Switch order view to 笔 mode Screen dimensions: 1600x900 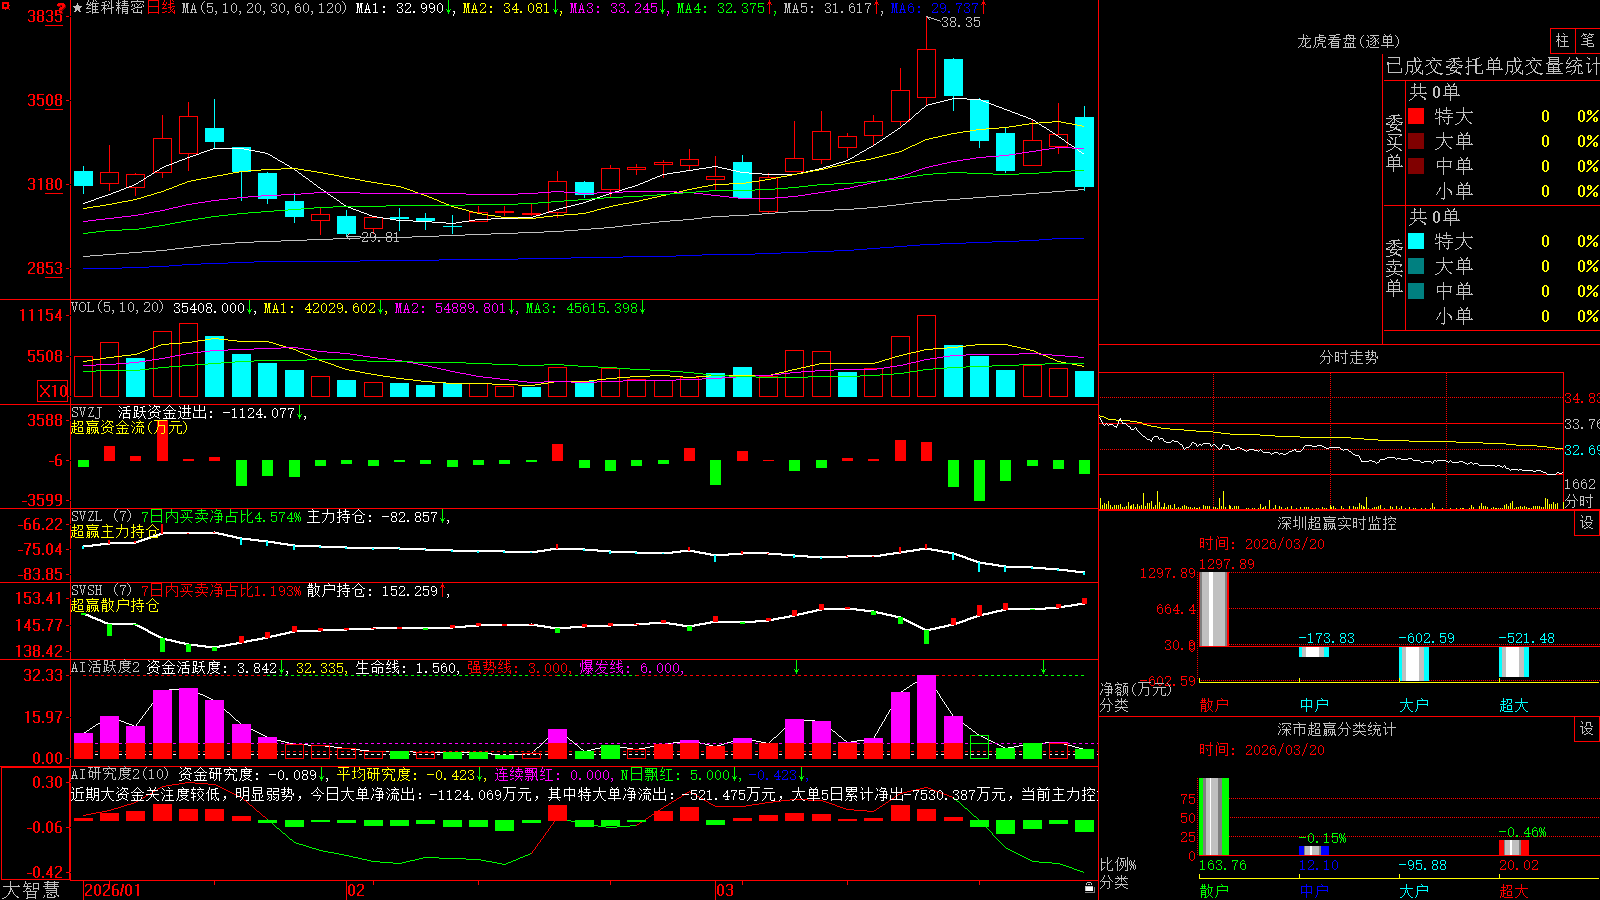click(1587, 41)
